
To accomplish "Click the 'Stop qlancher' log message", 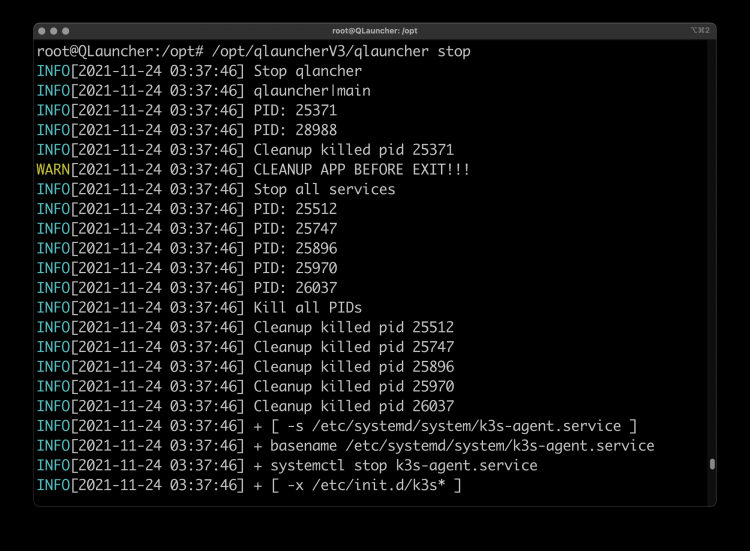I will pos(308,71).
